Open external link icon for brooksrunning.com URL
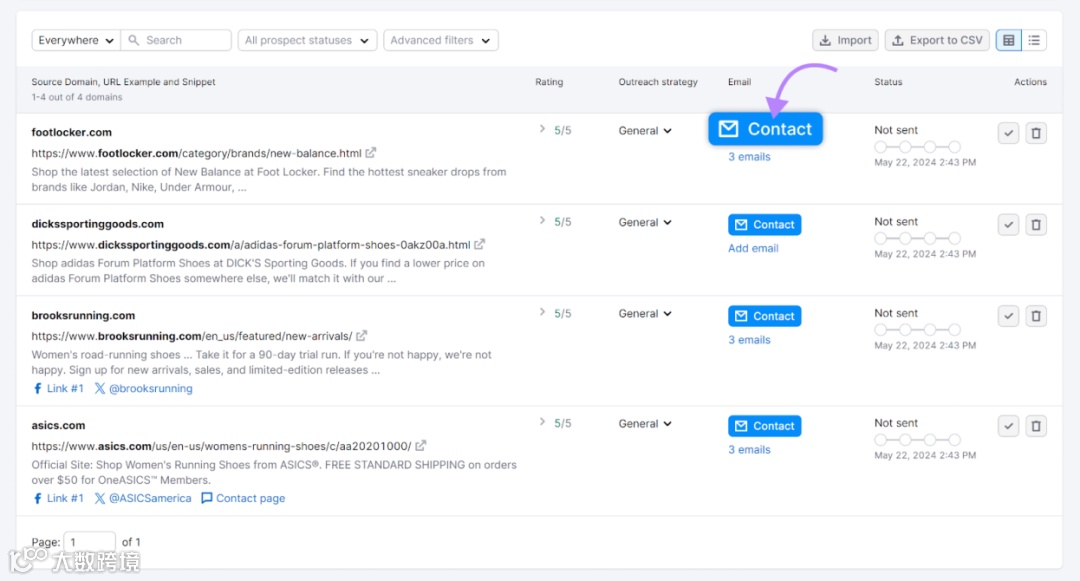 (x=362, y=336)
